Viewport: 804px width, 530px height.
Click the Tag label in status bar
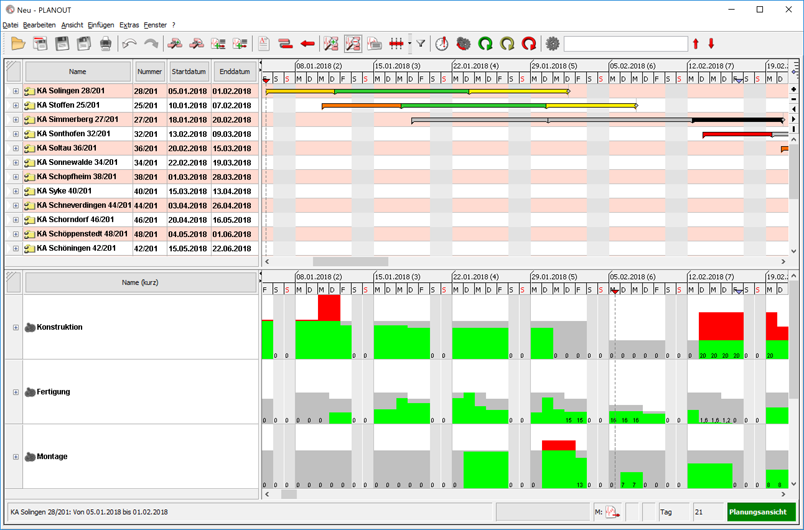(x=666, y=512)
